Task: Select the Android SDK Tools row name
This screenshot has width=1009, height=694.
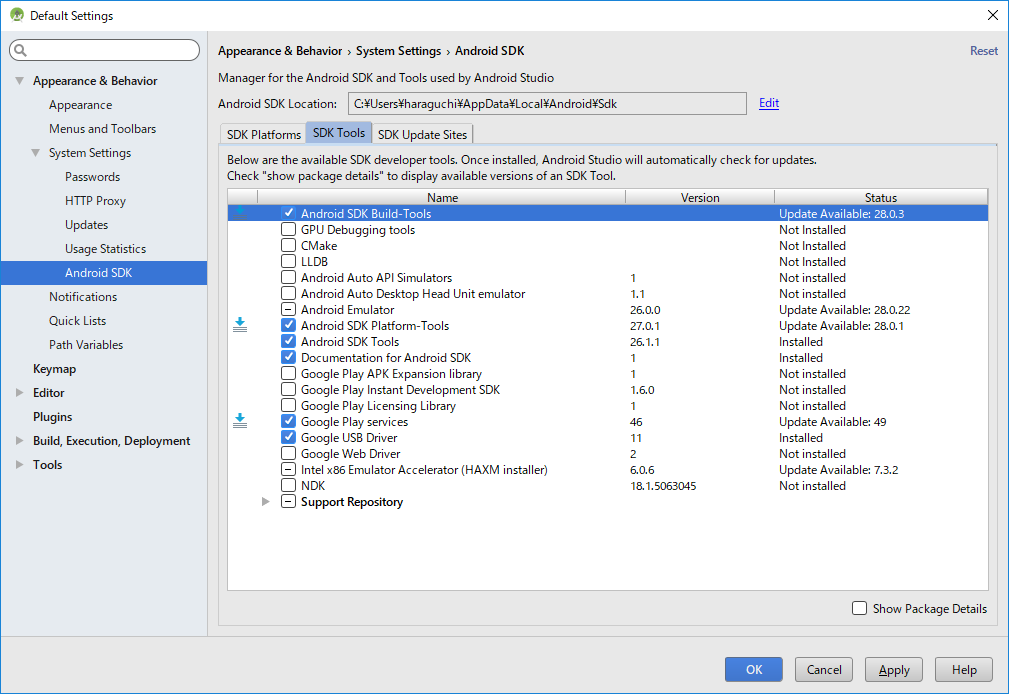Action: [x=349, y=342]
